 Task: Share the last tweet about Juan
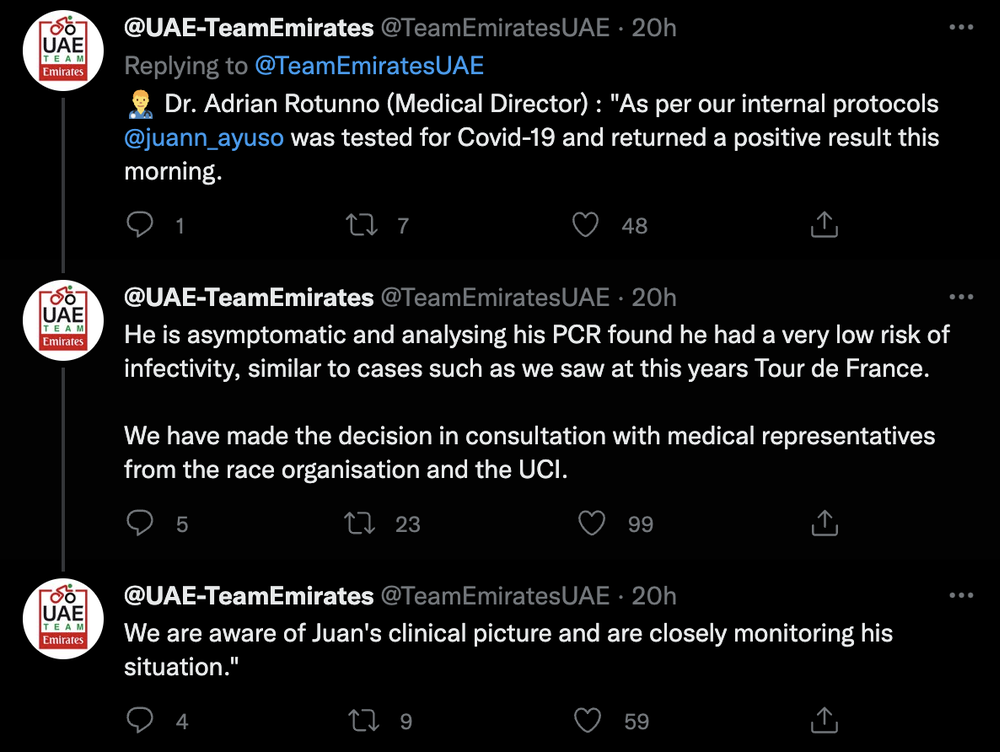824,720
